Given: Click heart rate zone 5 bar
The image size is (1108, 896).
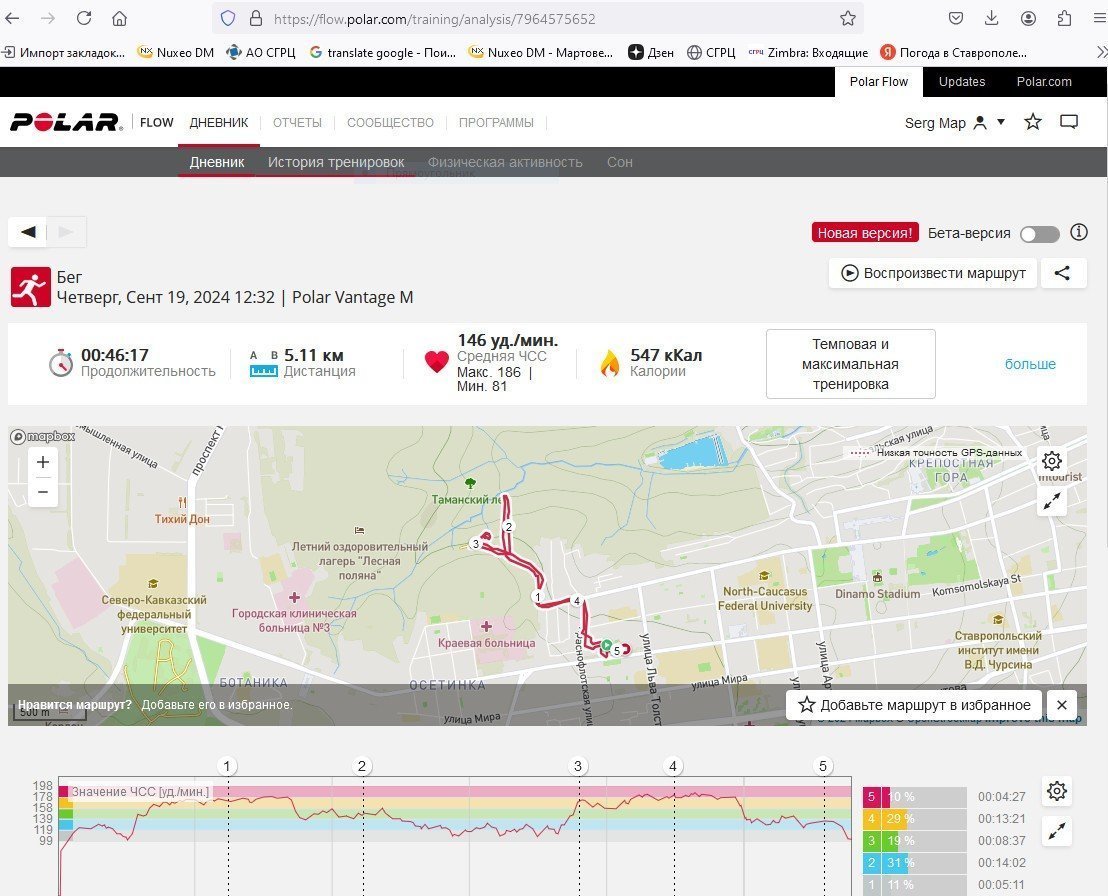Looking at the screenshot, I should pos(914,797).
